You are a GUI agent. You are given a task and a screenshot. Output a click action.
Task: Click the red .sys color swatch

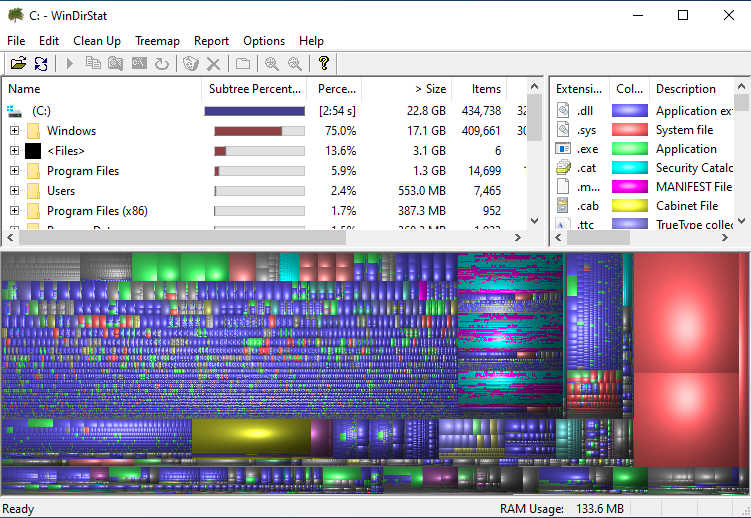[630, 130]
